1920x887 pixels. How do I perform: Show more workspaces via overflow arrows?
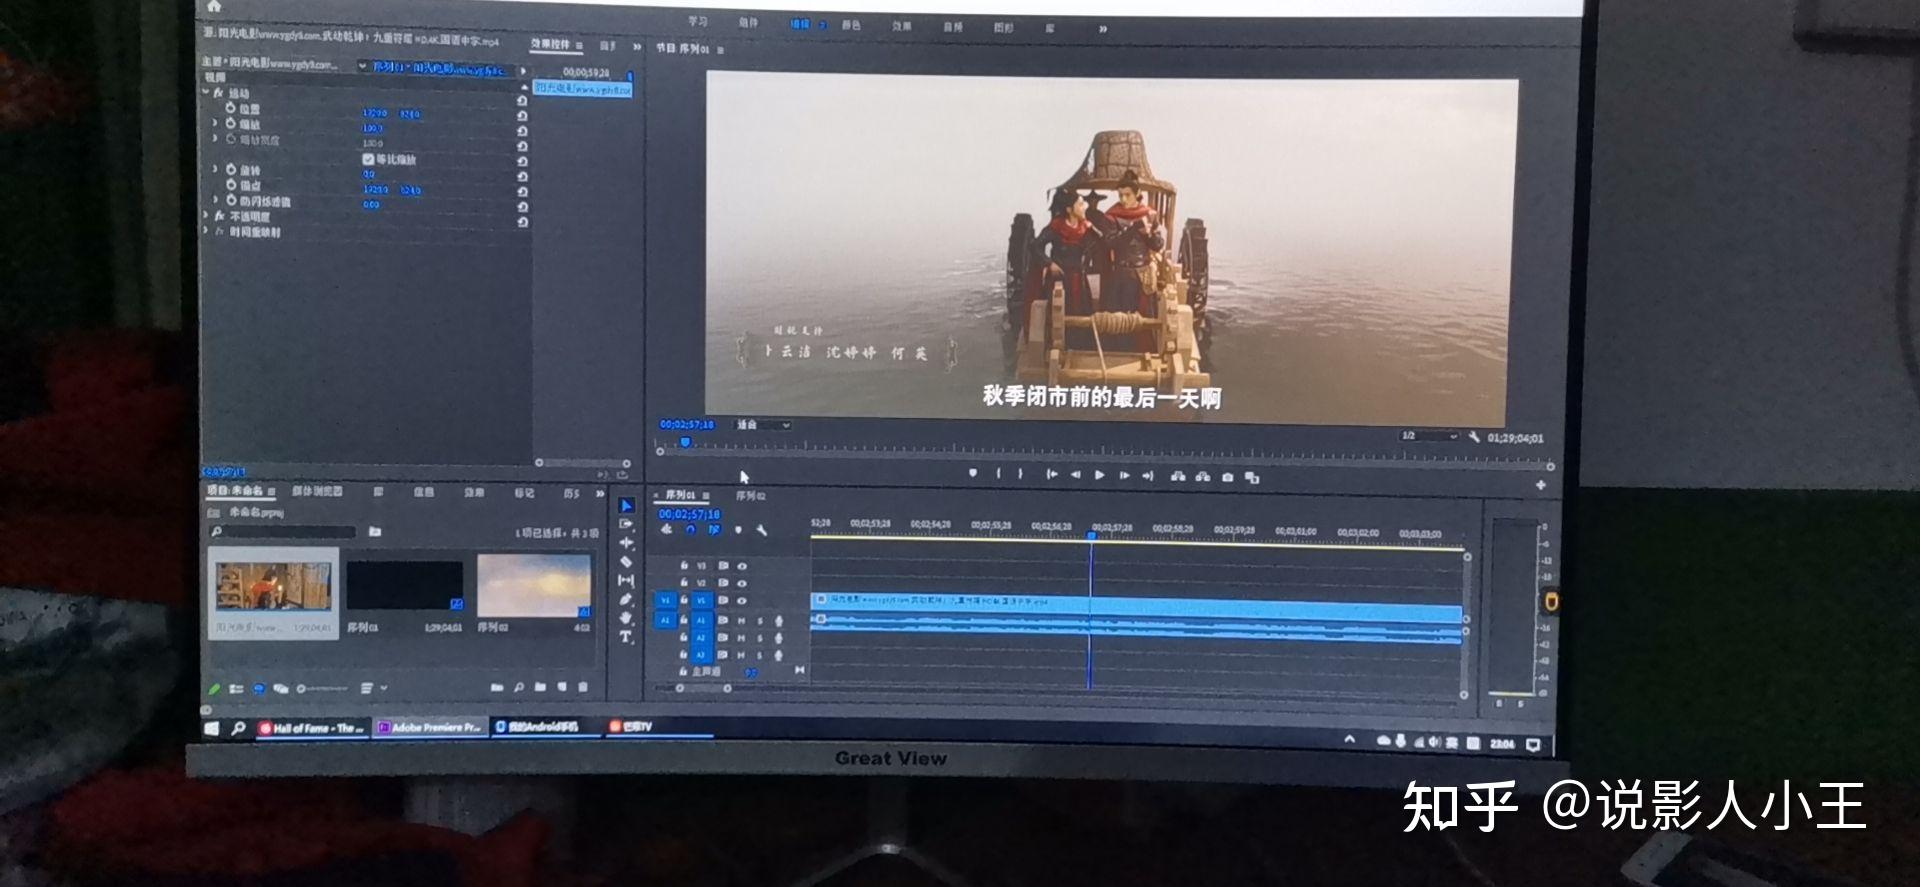coord(1103,29)
